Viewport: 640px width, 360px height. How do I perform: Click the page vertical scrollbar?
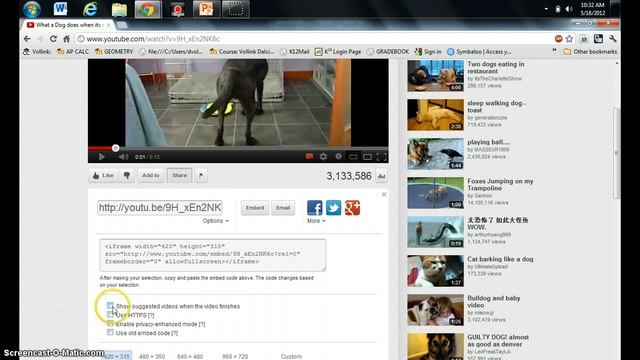(x=617, y=153)
